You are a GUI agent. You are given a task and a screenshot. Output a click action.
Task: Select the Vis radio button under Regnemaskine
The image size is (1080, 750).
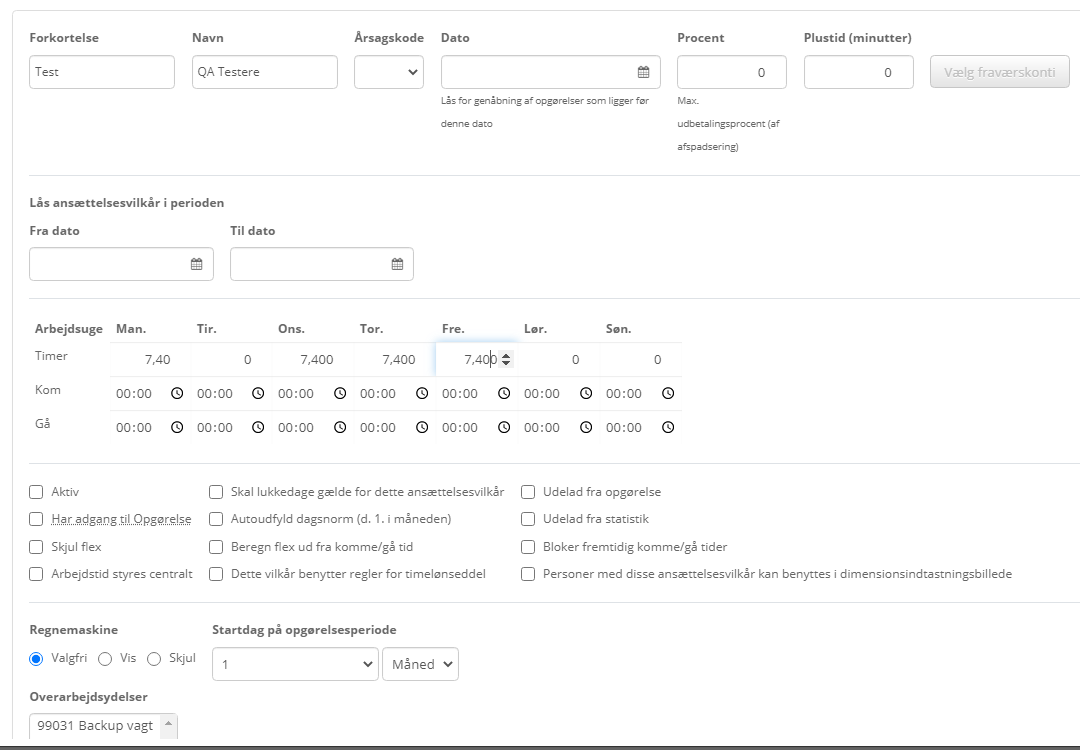pos(105,658)
